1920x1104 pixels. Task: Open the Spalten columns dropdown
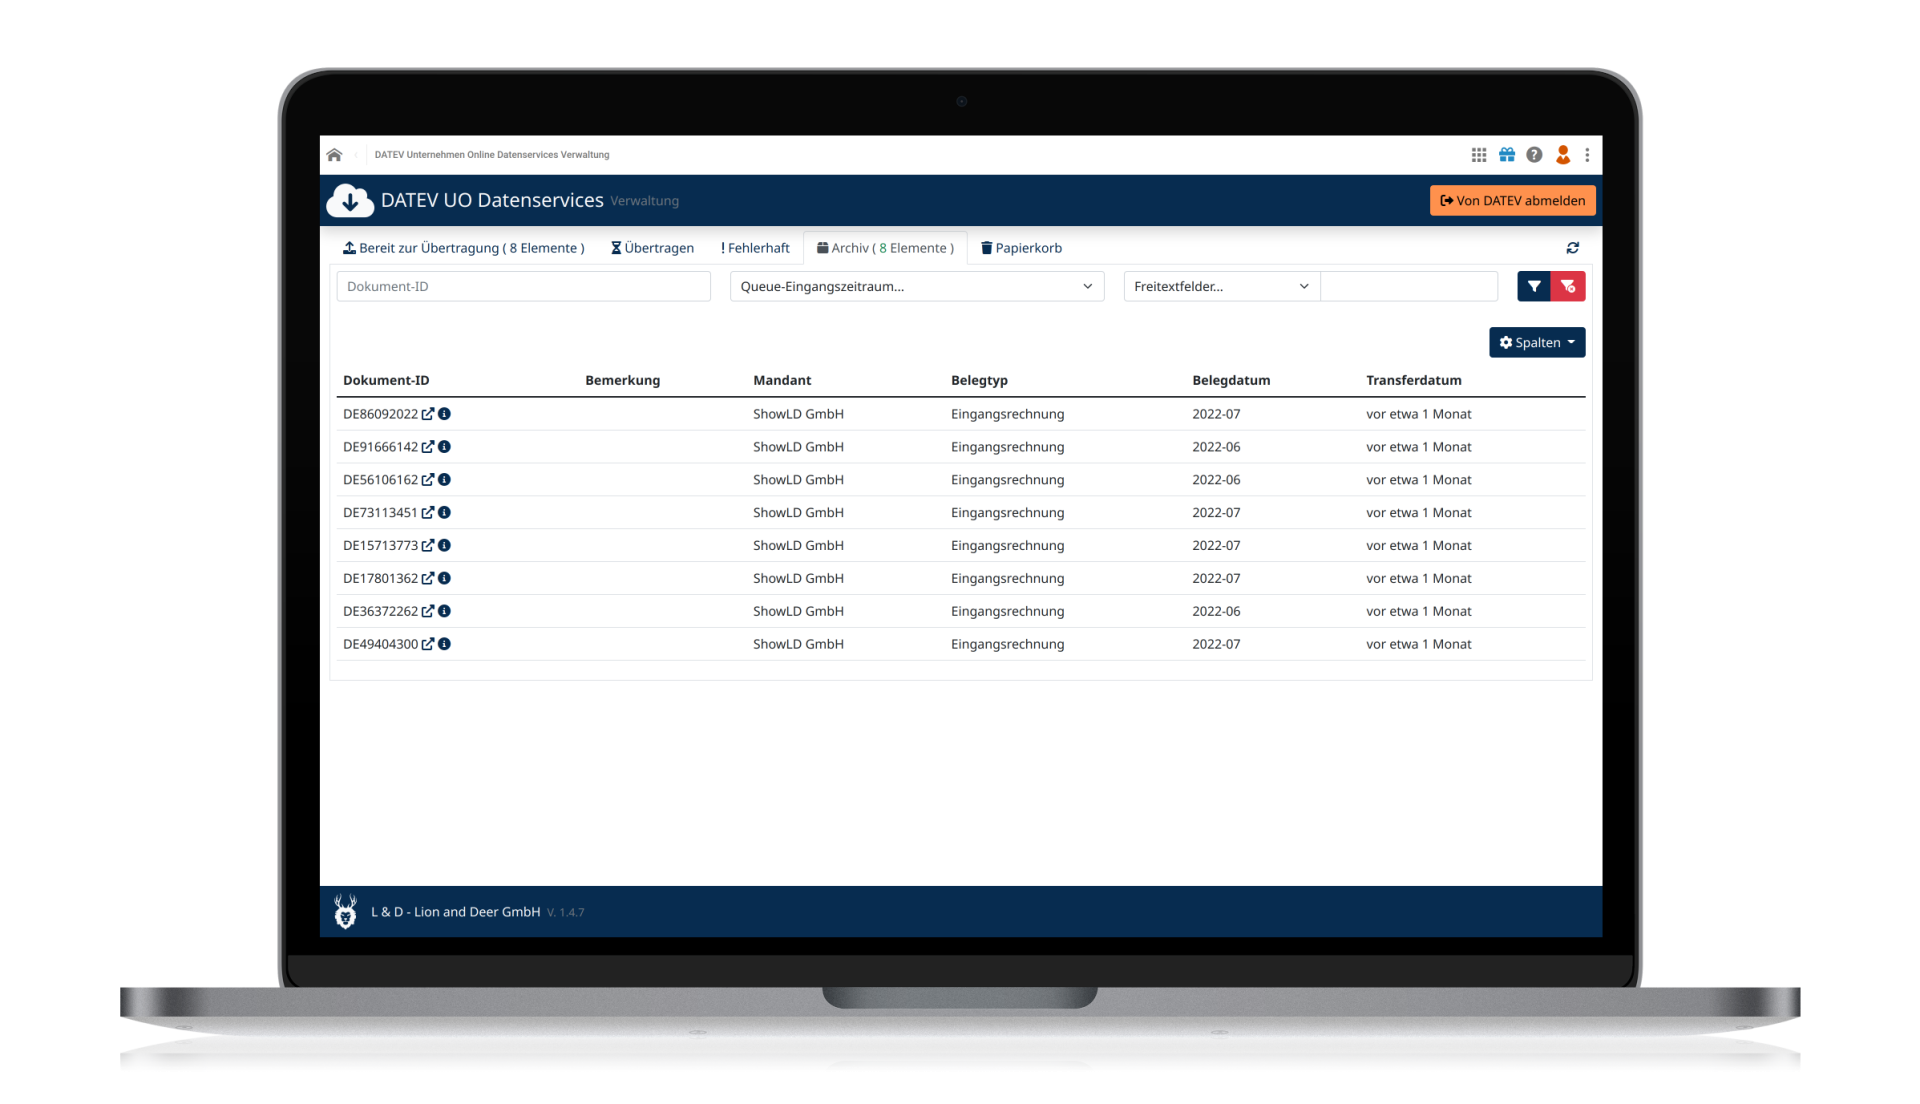click(1537, 343)
